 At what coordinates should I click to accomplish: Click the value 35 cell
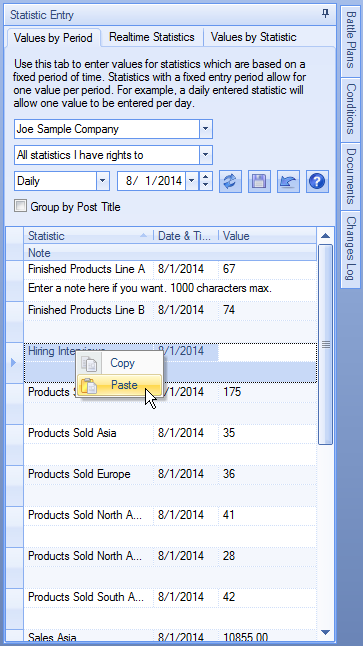pyautogui.click(x=267, y=433)
